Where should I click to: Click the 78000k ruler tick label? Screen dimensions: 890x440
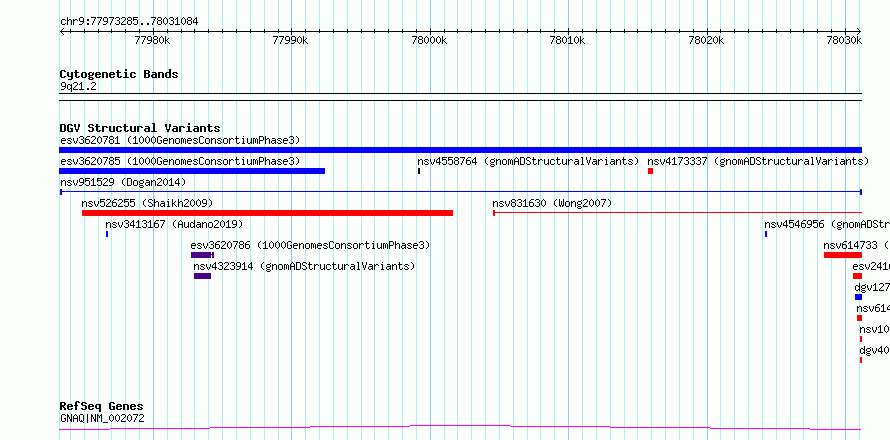coord(430,40)
